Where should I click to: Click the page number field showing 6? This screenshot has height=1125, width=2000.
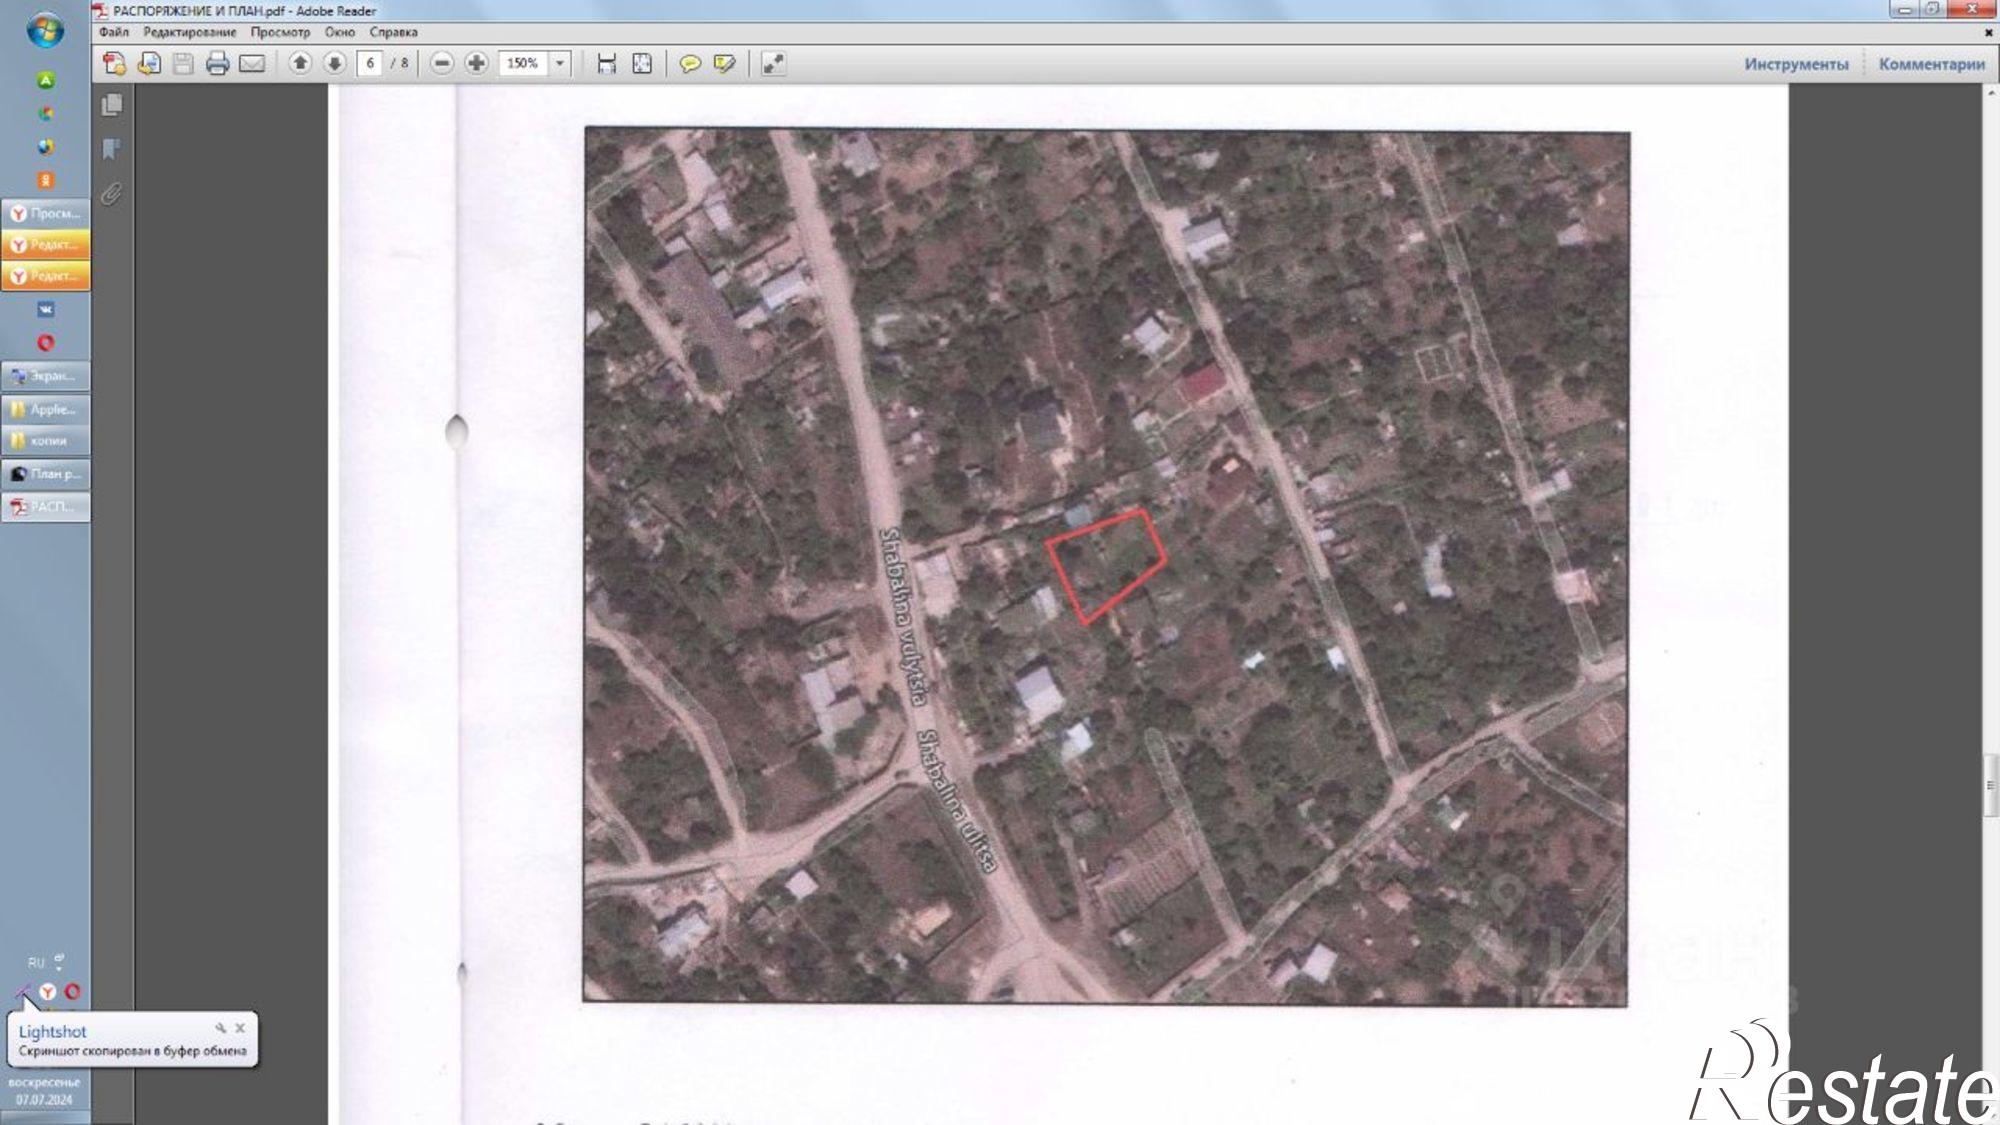(x=370, y=63)
